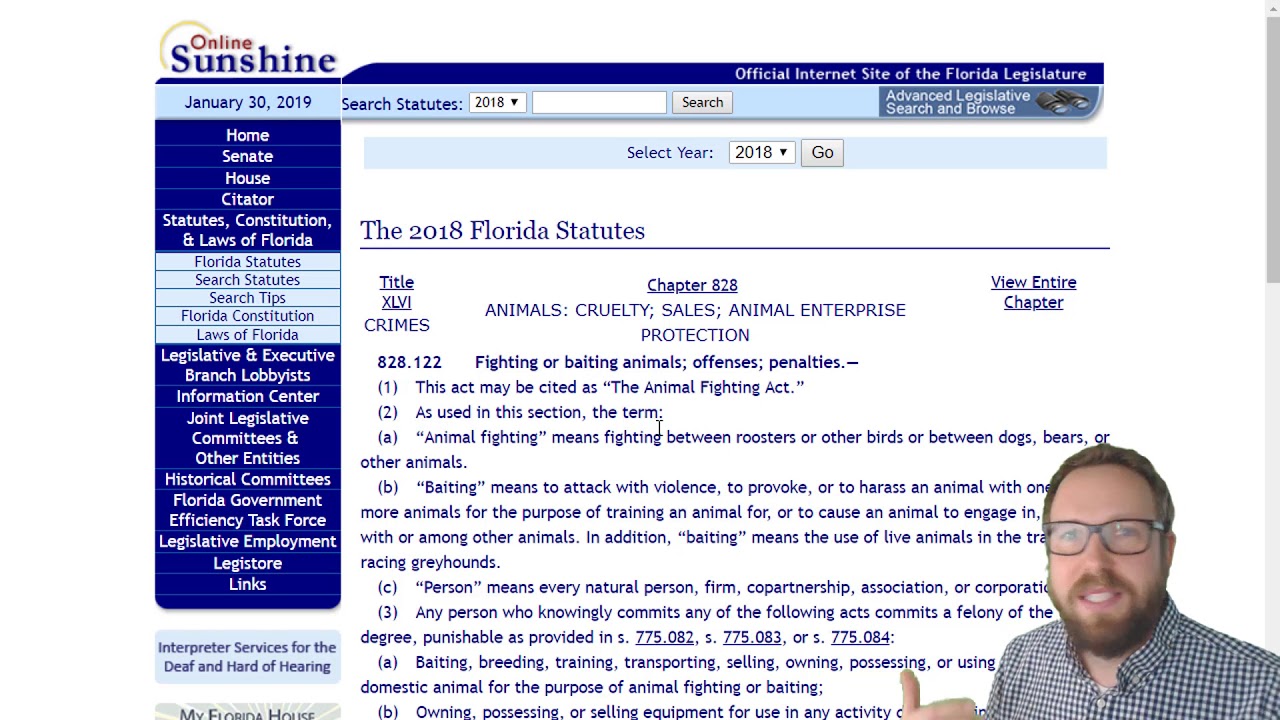Open the Search Statutes year dropdown
This screenshot has height=720, width=1280.
497,102
